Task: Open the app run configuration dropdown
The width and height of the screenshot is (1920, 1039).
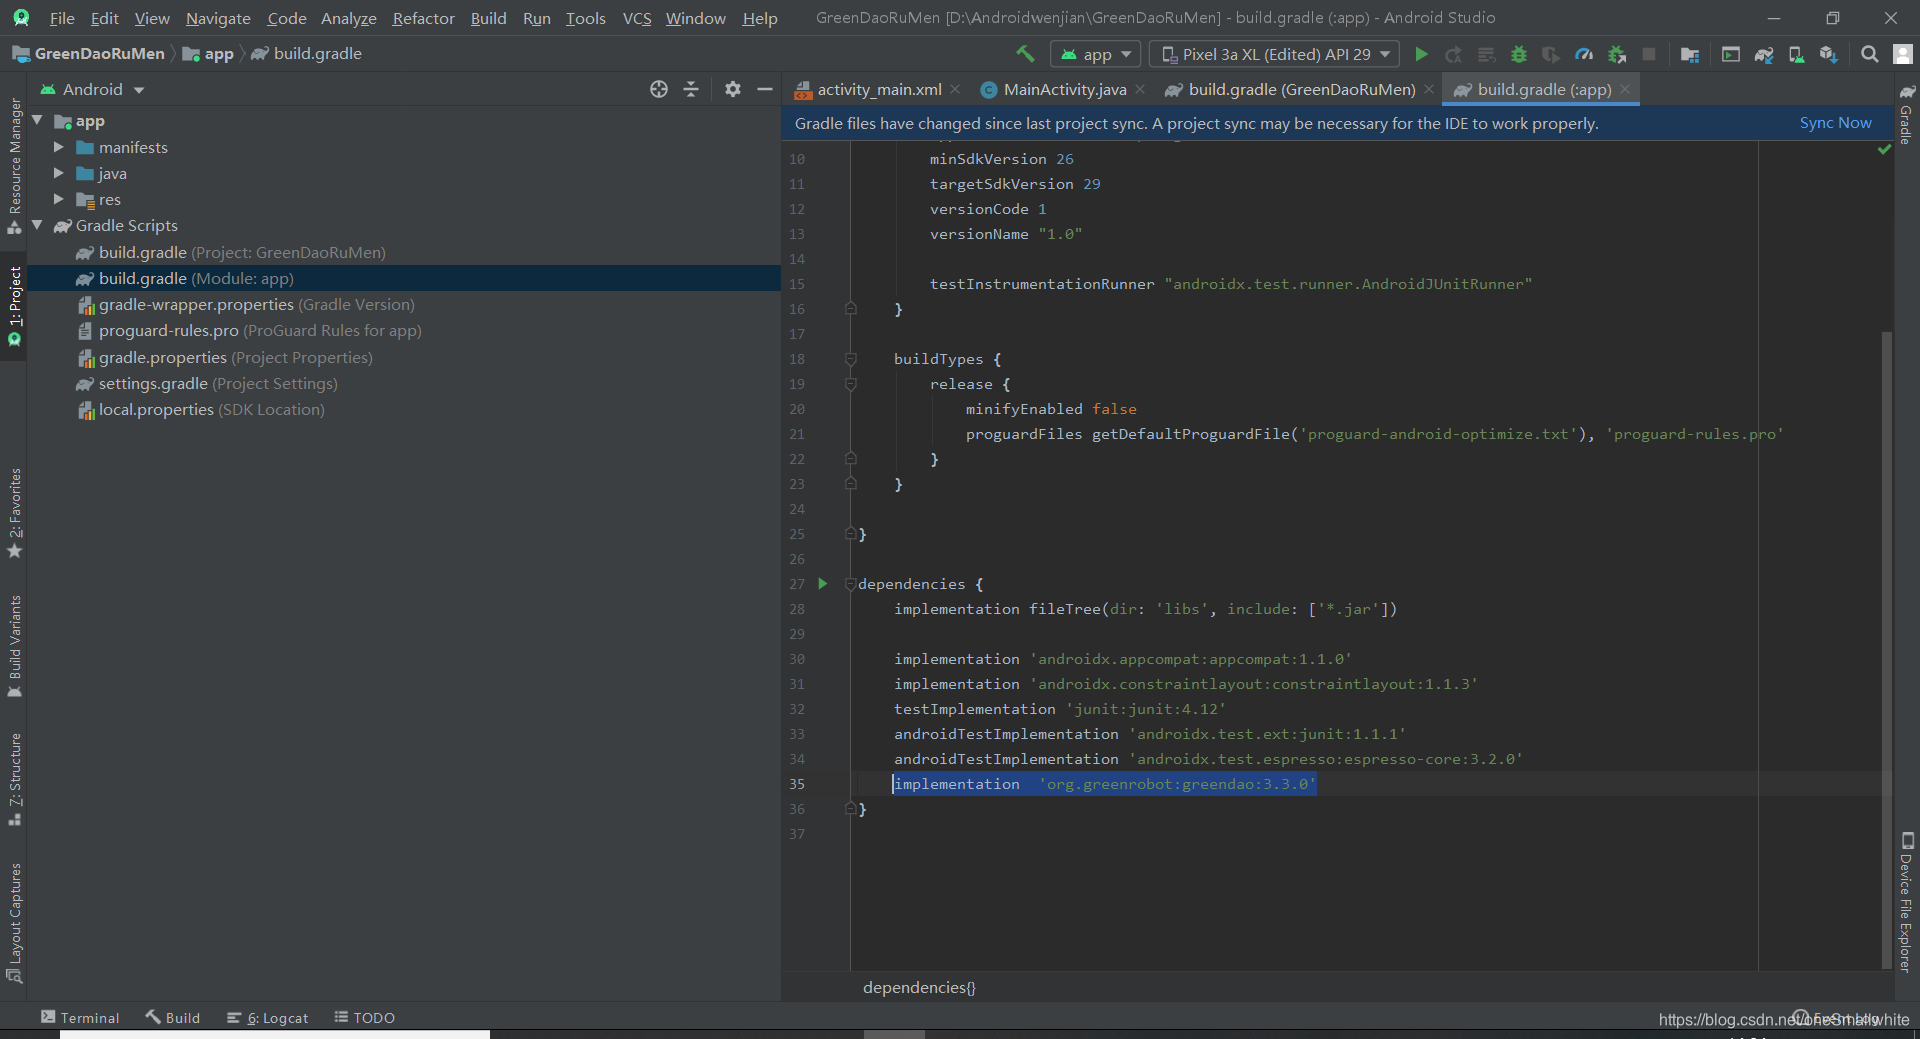Action: point(1096,54)
